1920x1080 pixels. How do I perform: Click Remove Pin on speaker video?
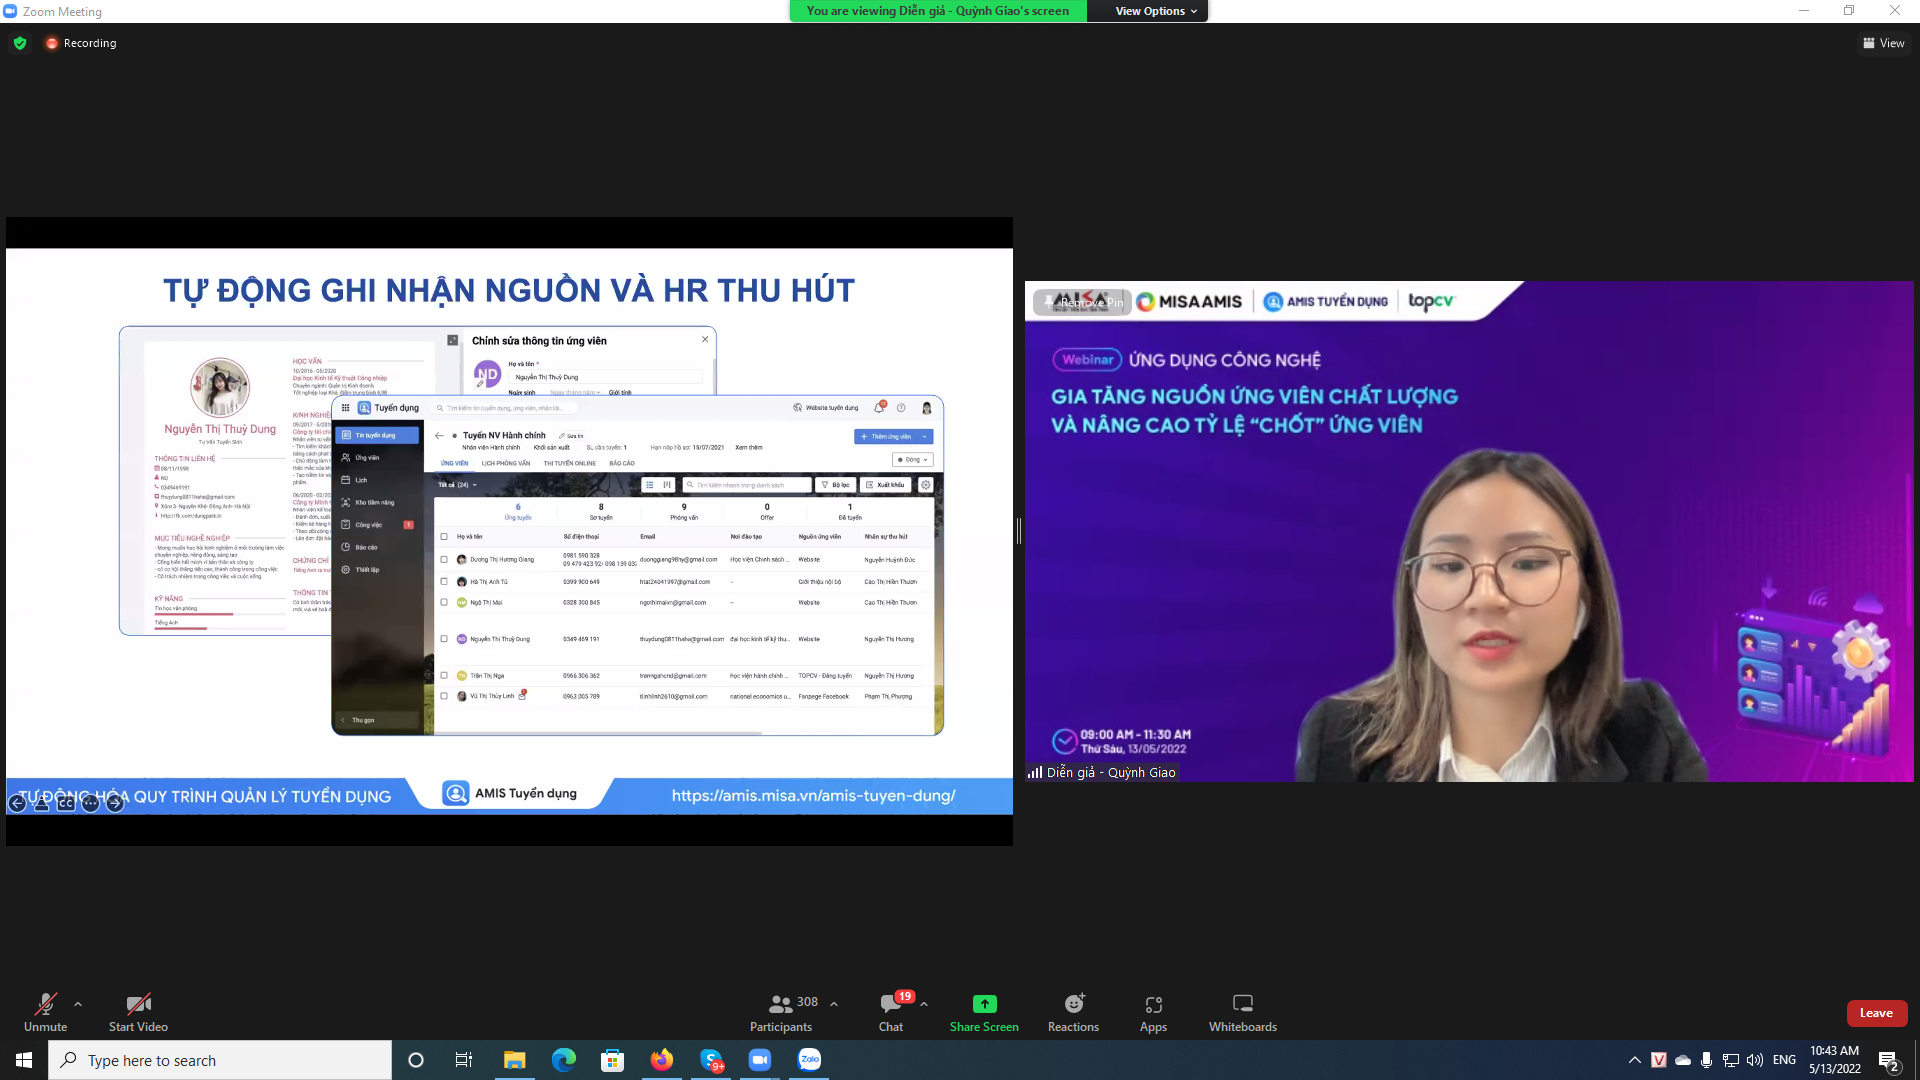(1083, 302)
